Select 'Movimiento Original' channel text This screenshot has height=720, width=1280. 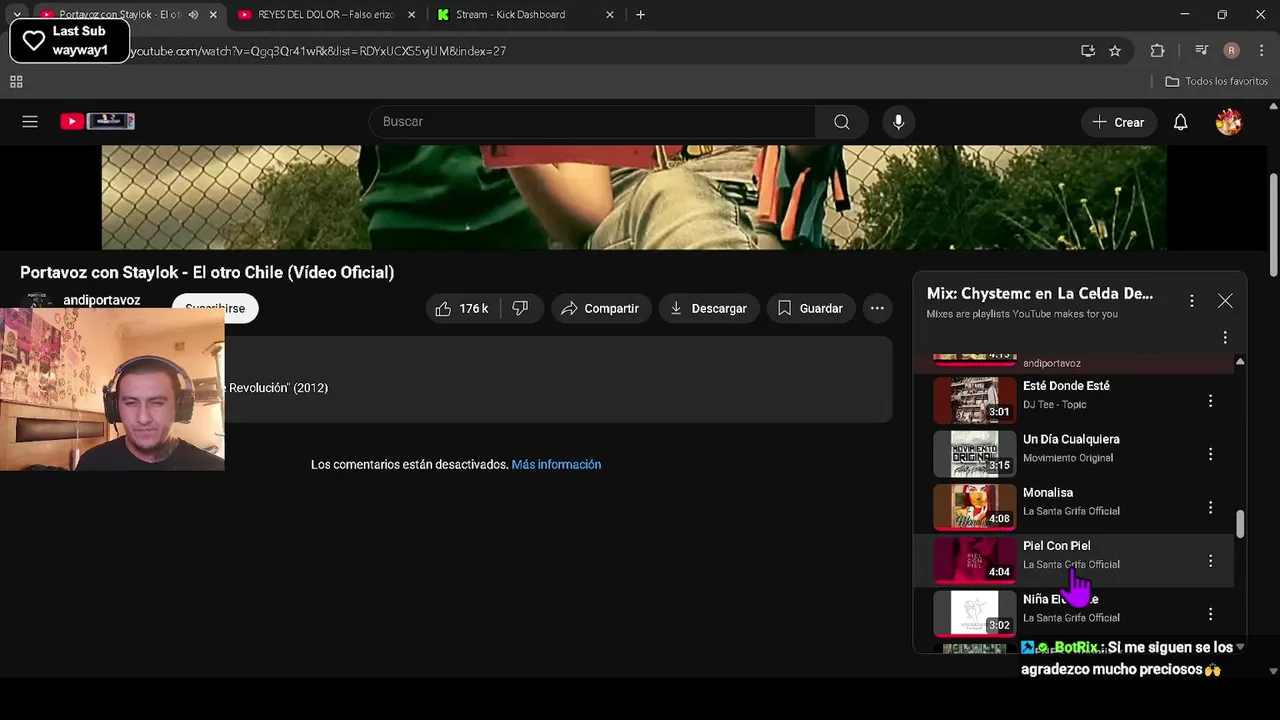(x=1068, y=458)
